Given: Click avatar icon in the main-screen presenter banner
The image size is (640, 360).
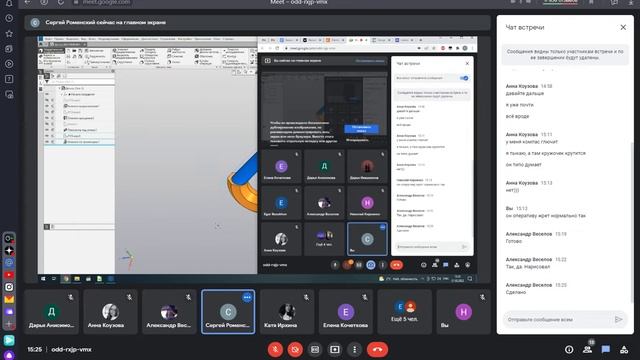Looking at the screenshot, I should point(35,22).
